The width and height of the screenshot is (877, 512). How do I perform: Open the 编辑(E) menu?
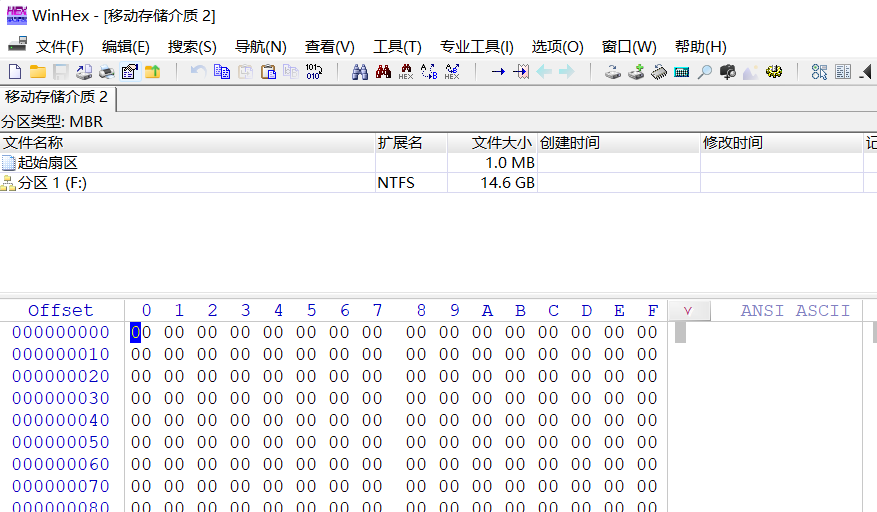pos(126,46)
